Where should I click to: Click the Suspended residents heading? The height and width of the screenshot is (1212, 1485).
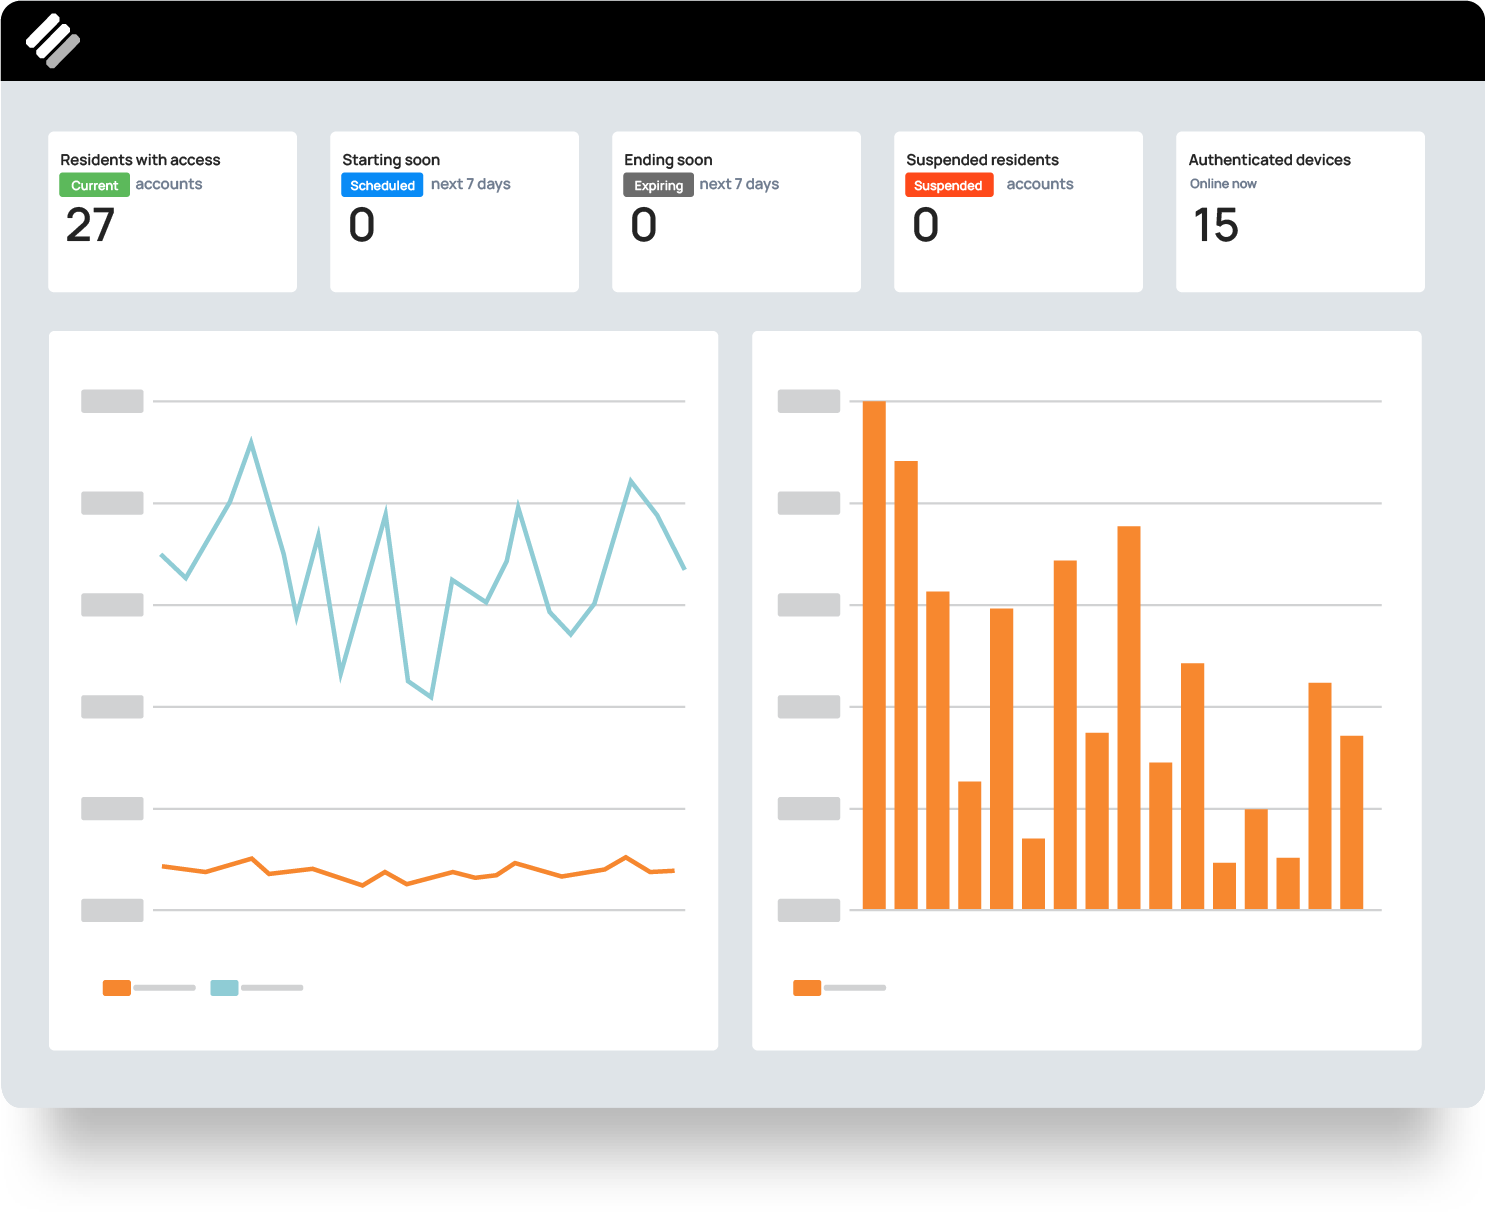(982, 160)
